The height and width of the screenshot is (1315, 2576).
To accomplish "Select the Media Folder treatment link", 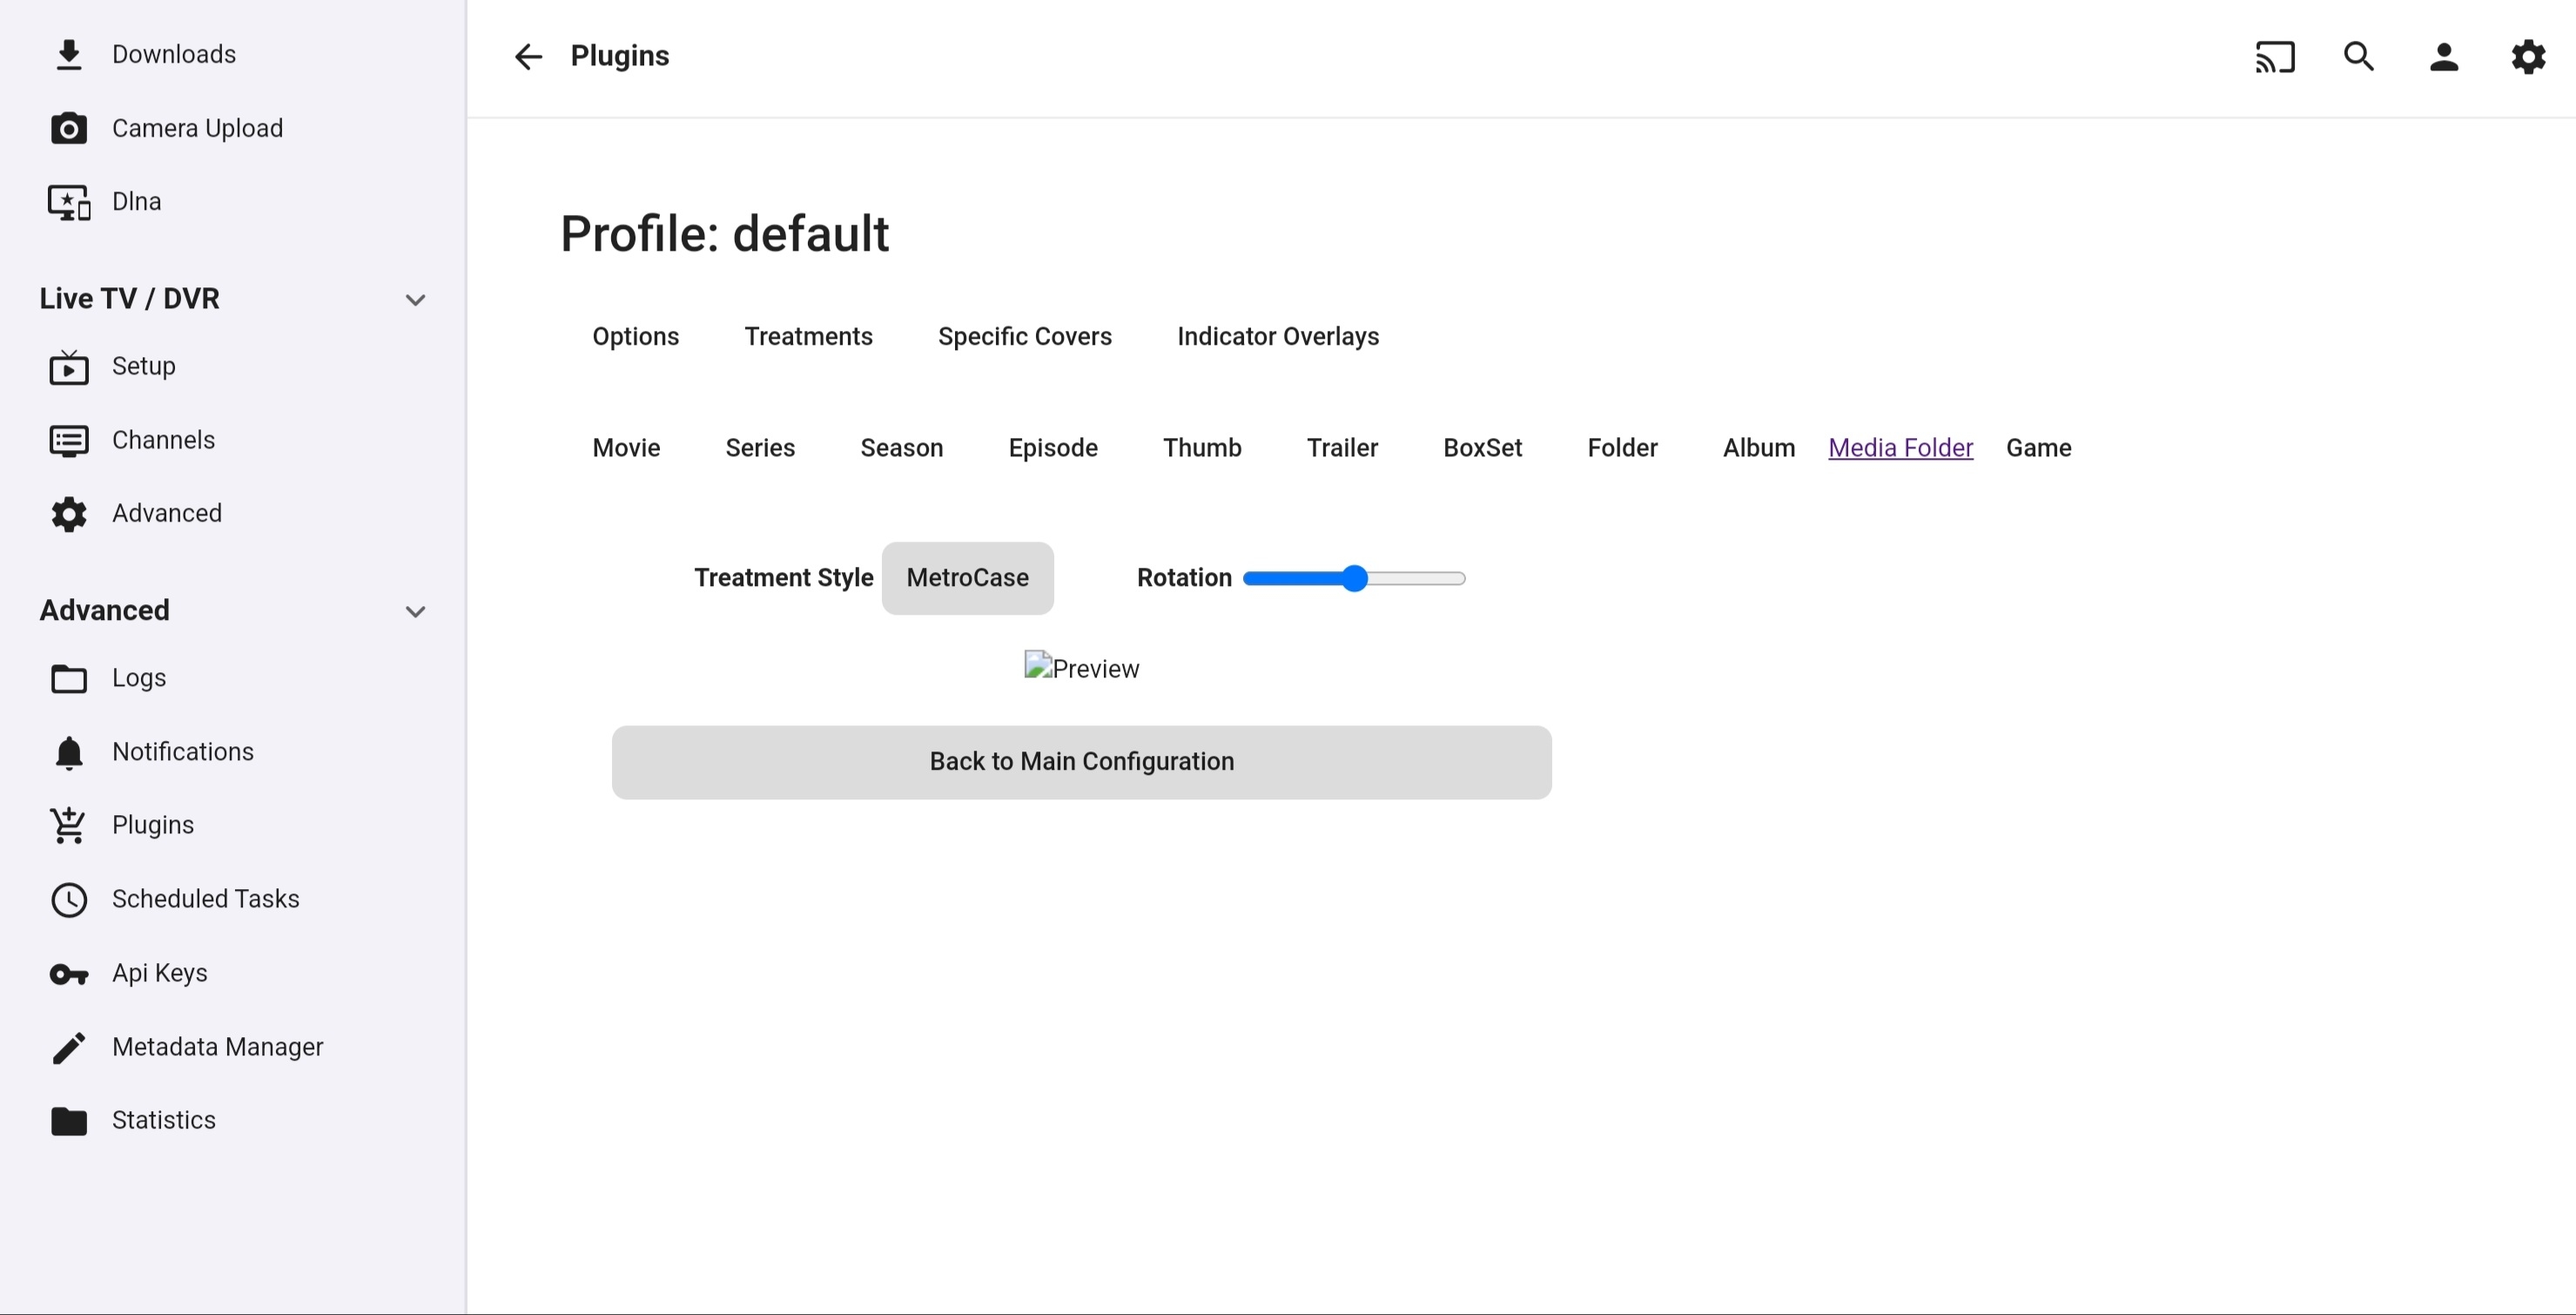I will tap(1900, 448).
